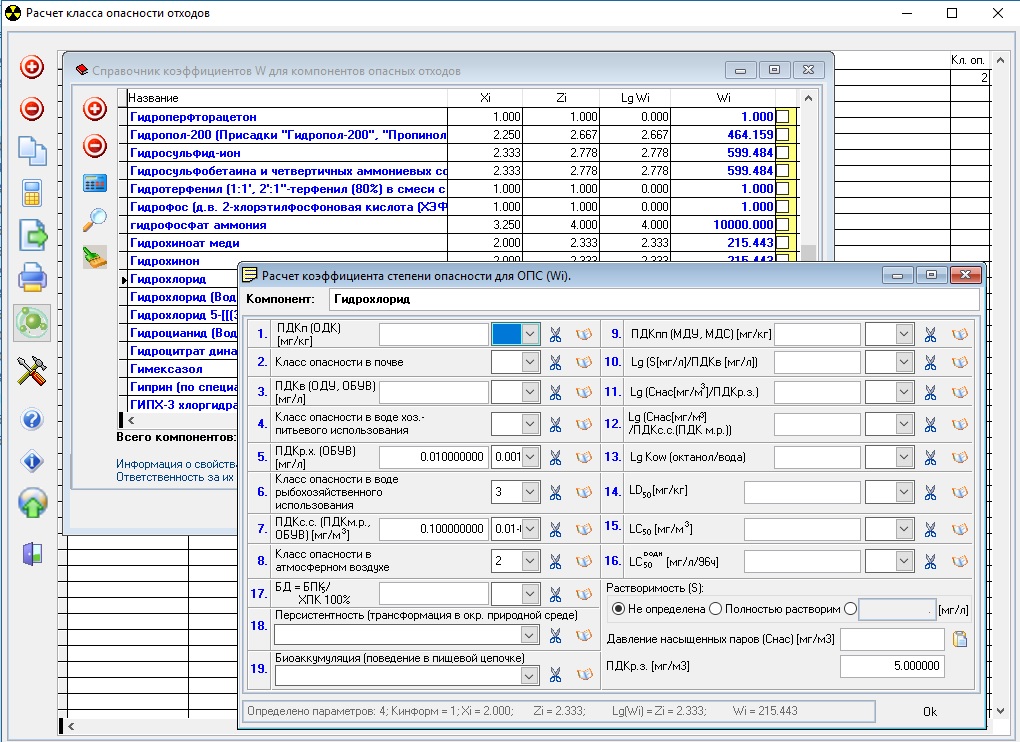Click the printer icon in left sidebar

(32, 277)
